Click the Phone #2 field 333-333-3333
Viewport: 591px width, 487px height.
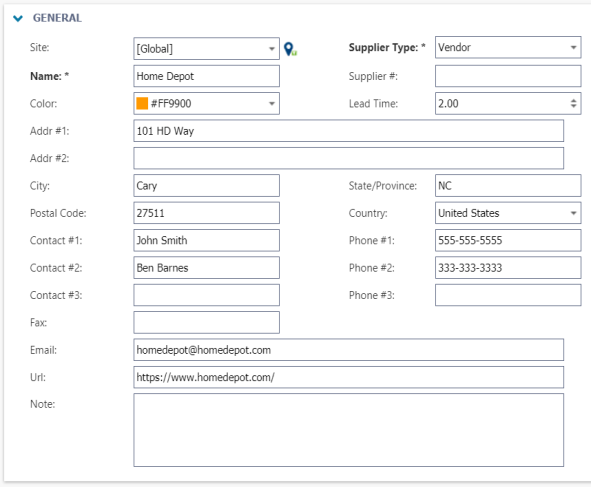tap(508, 268)
